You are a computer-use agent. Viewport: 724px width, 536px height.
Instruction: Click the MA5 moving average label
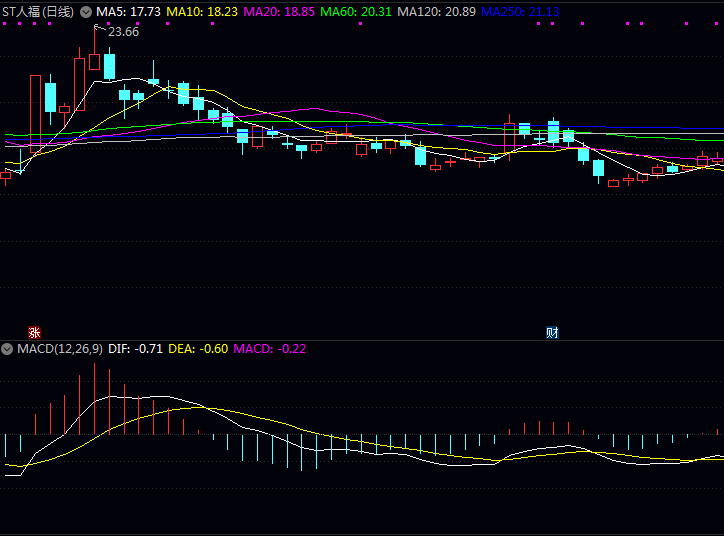point(129,12)
